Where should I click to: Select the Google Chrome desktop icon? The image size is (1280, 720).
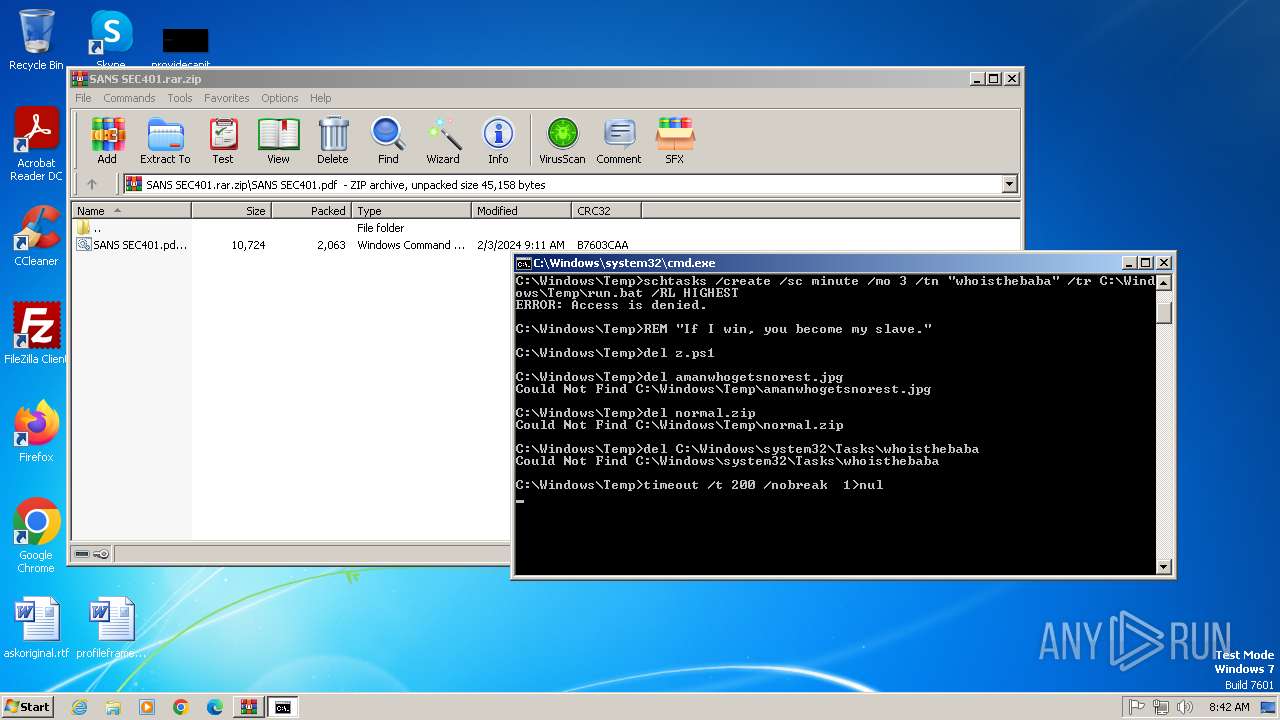36,536
